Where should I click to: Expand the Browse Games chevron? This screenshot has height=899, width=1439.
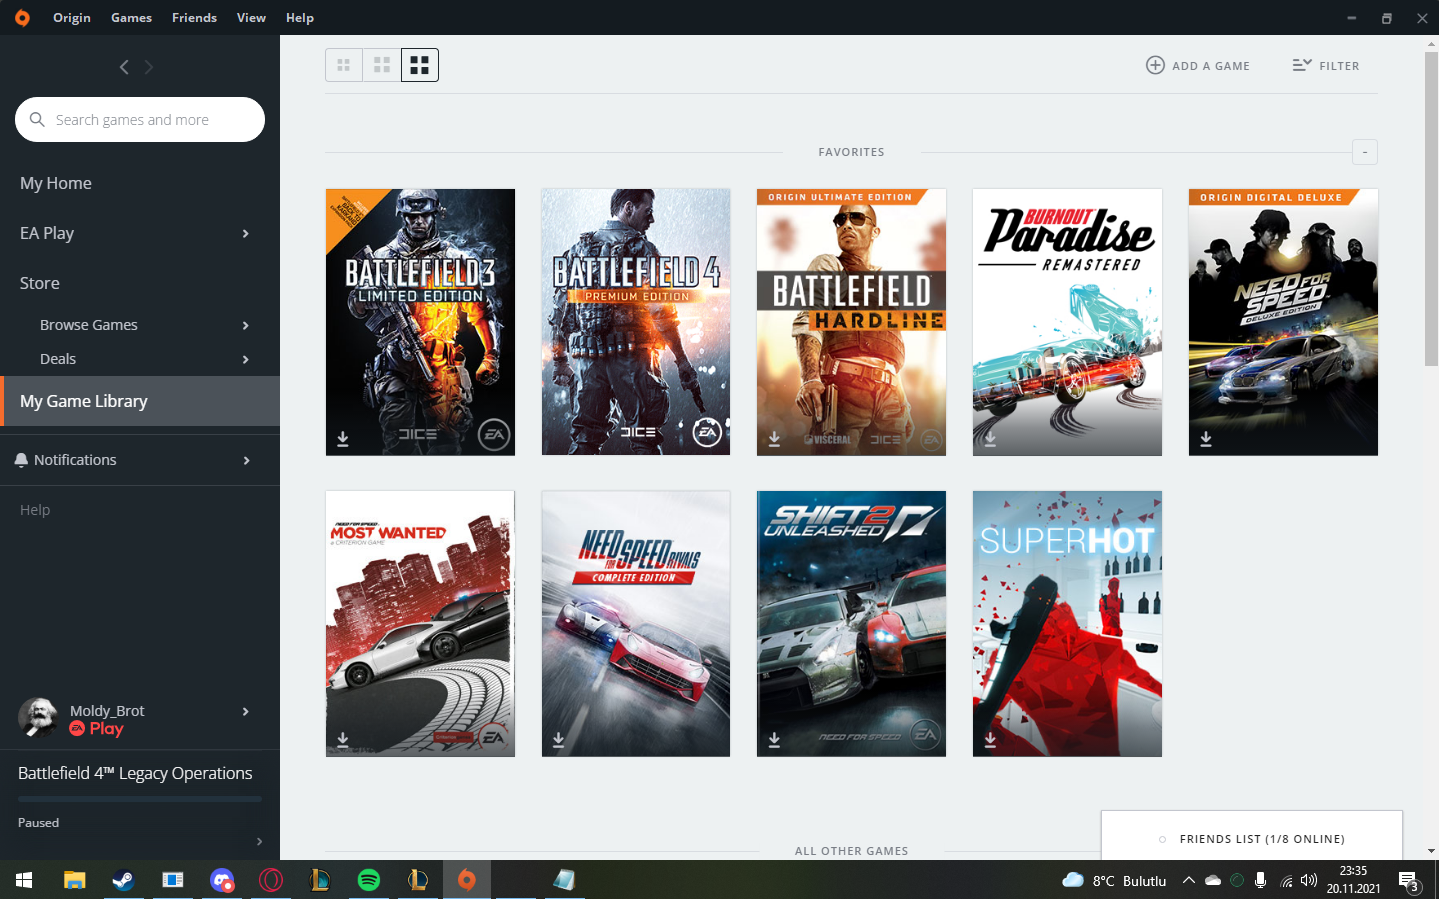[246, 325]
